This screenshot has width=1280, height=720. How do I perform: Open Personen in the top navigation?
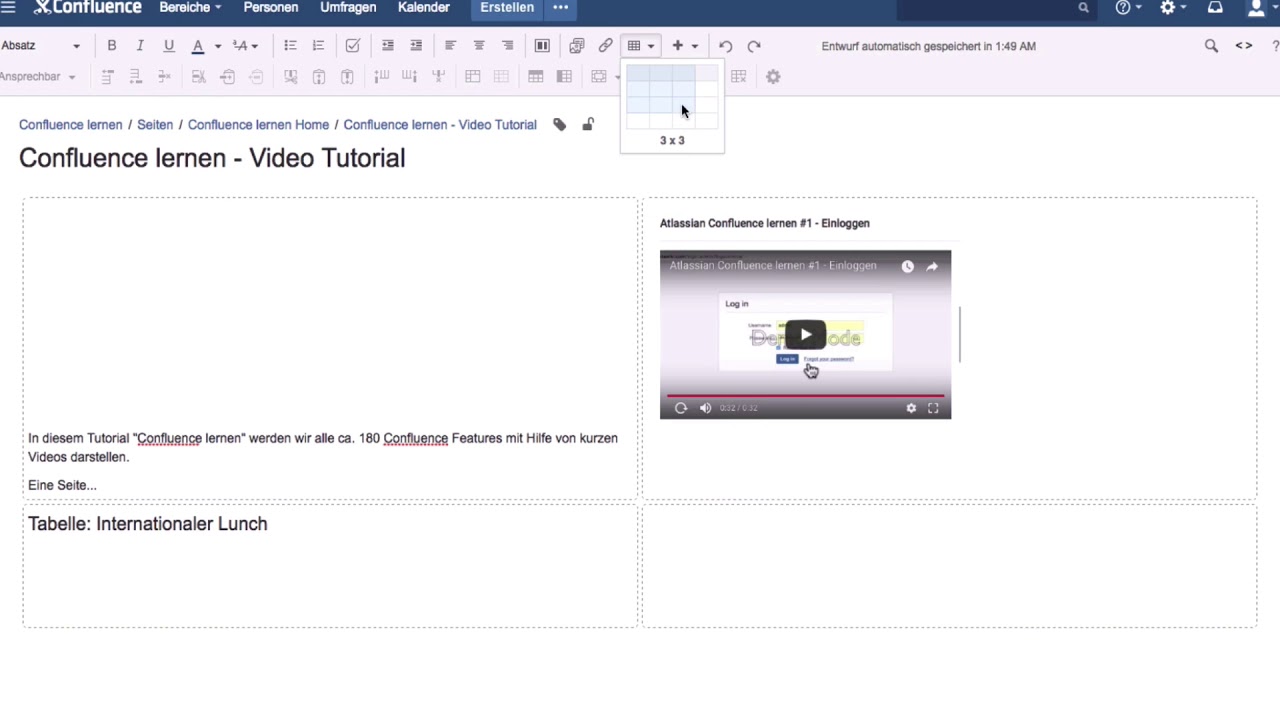click(271, 7)
